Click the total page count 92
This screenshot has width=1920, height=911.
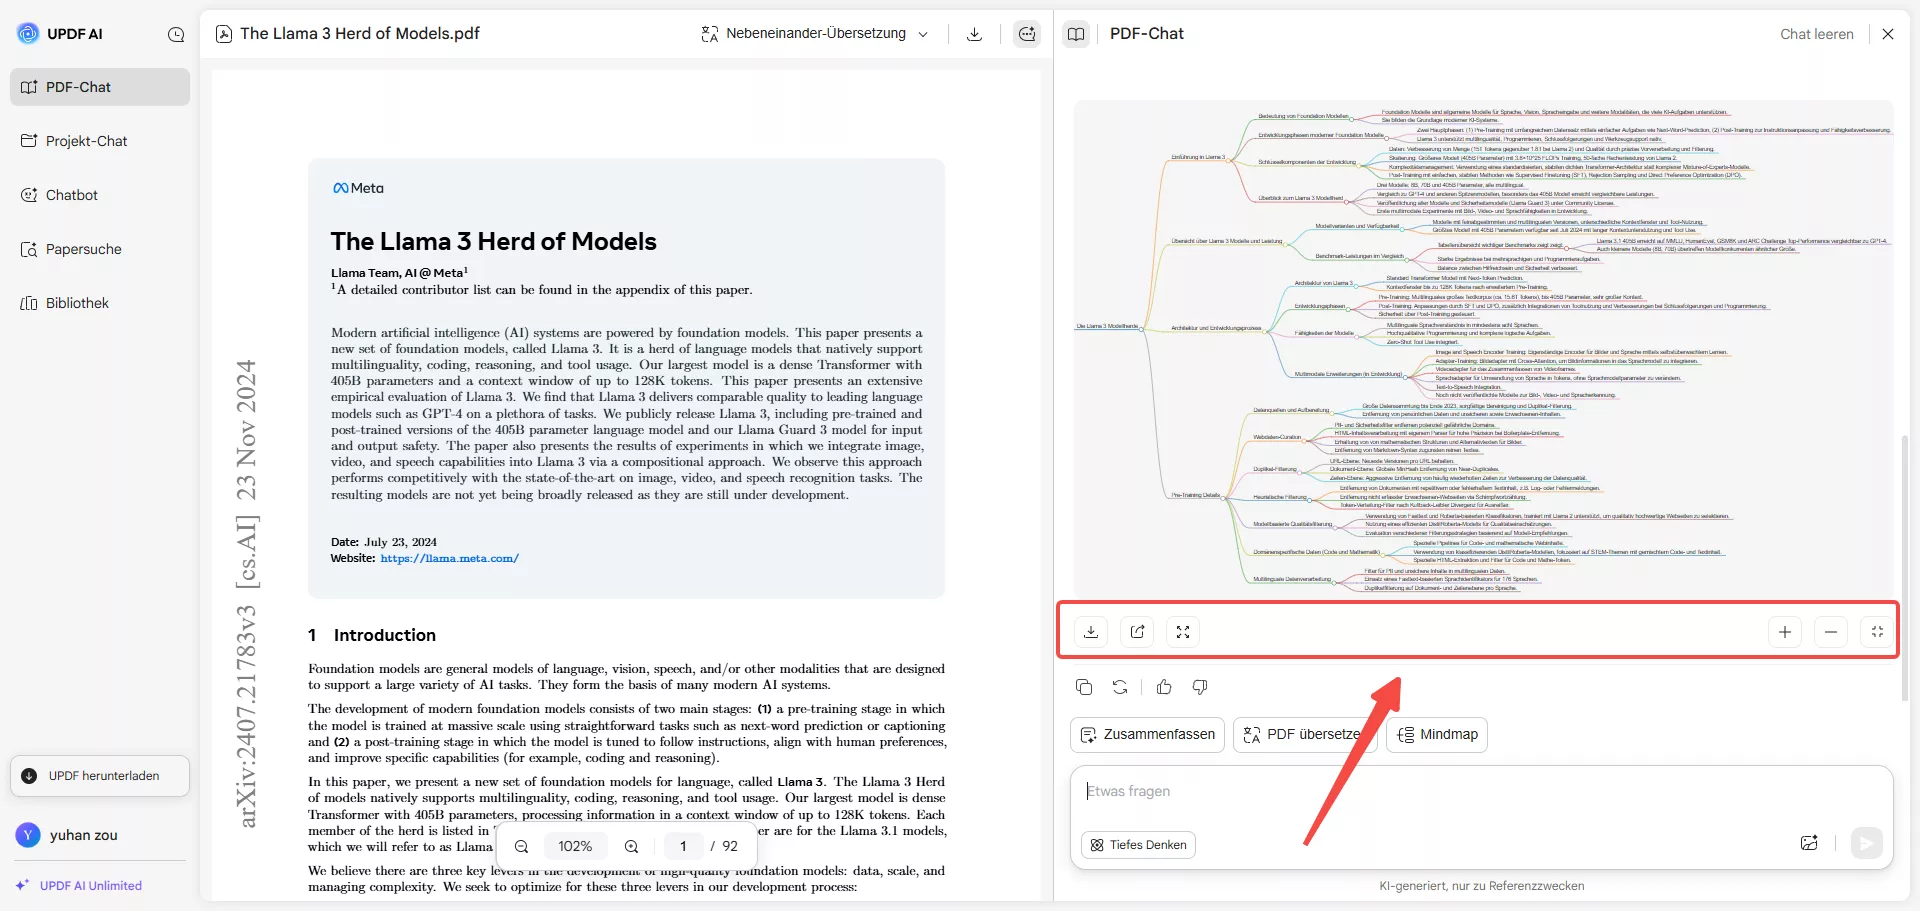(730, 846)
